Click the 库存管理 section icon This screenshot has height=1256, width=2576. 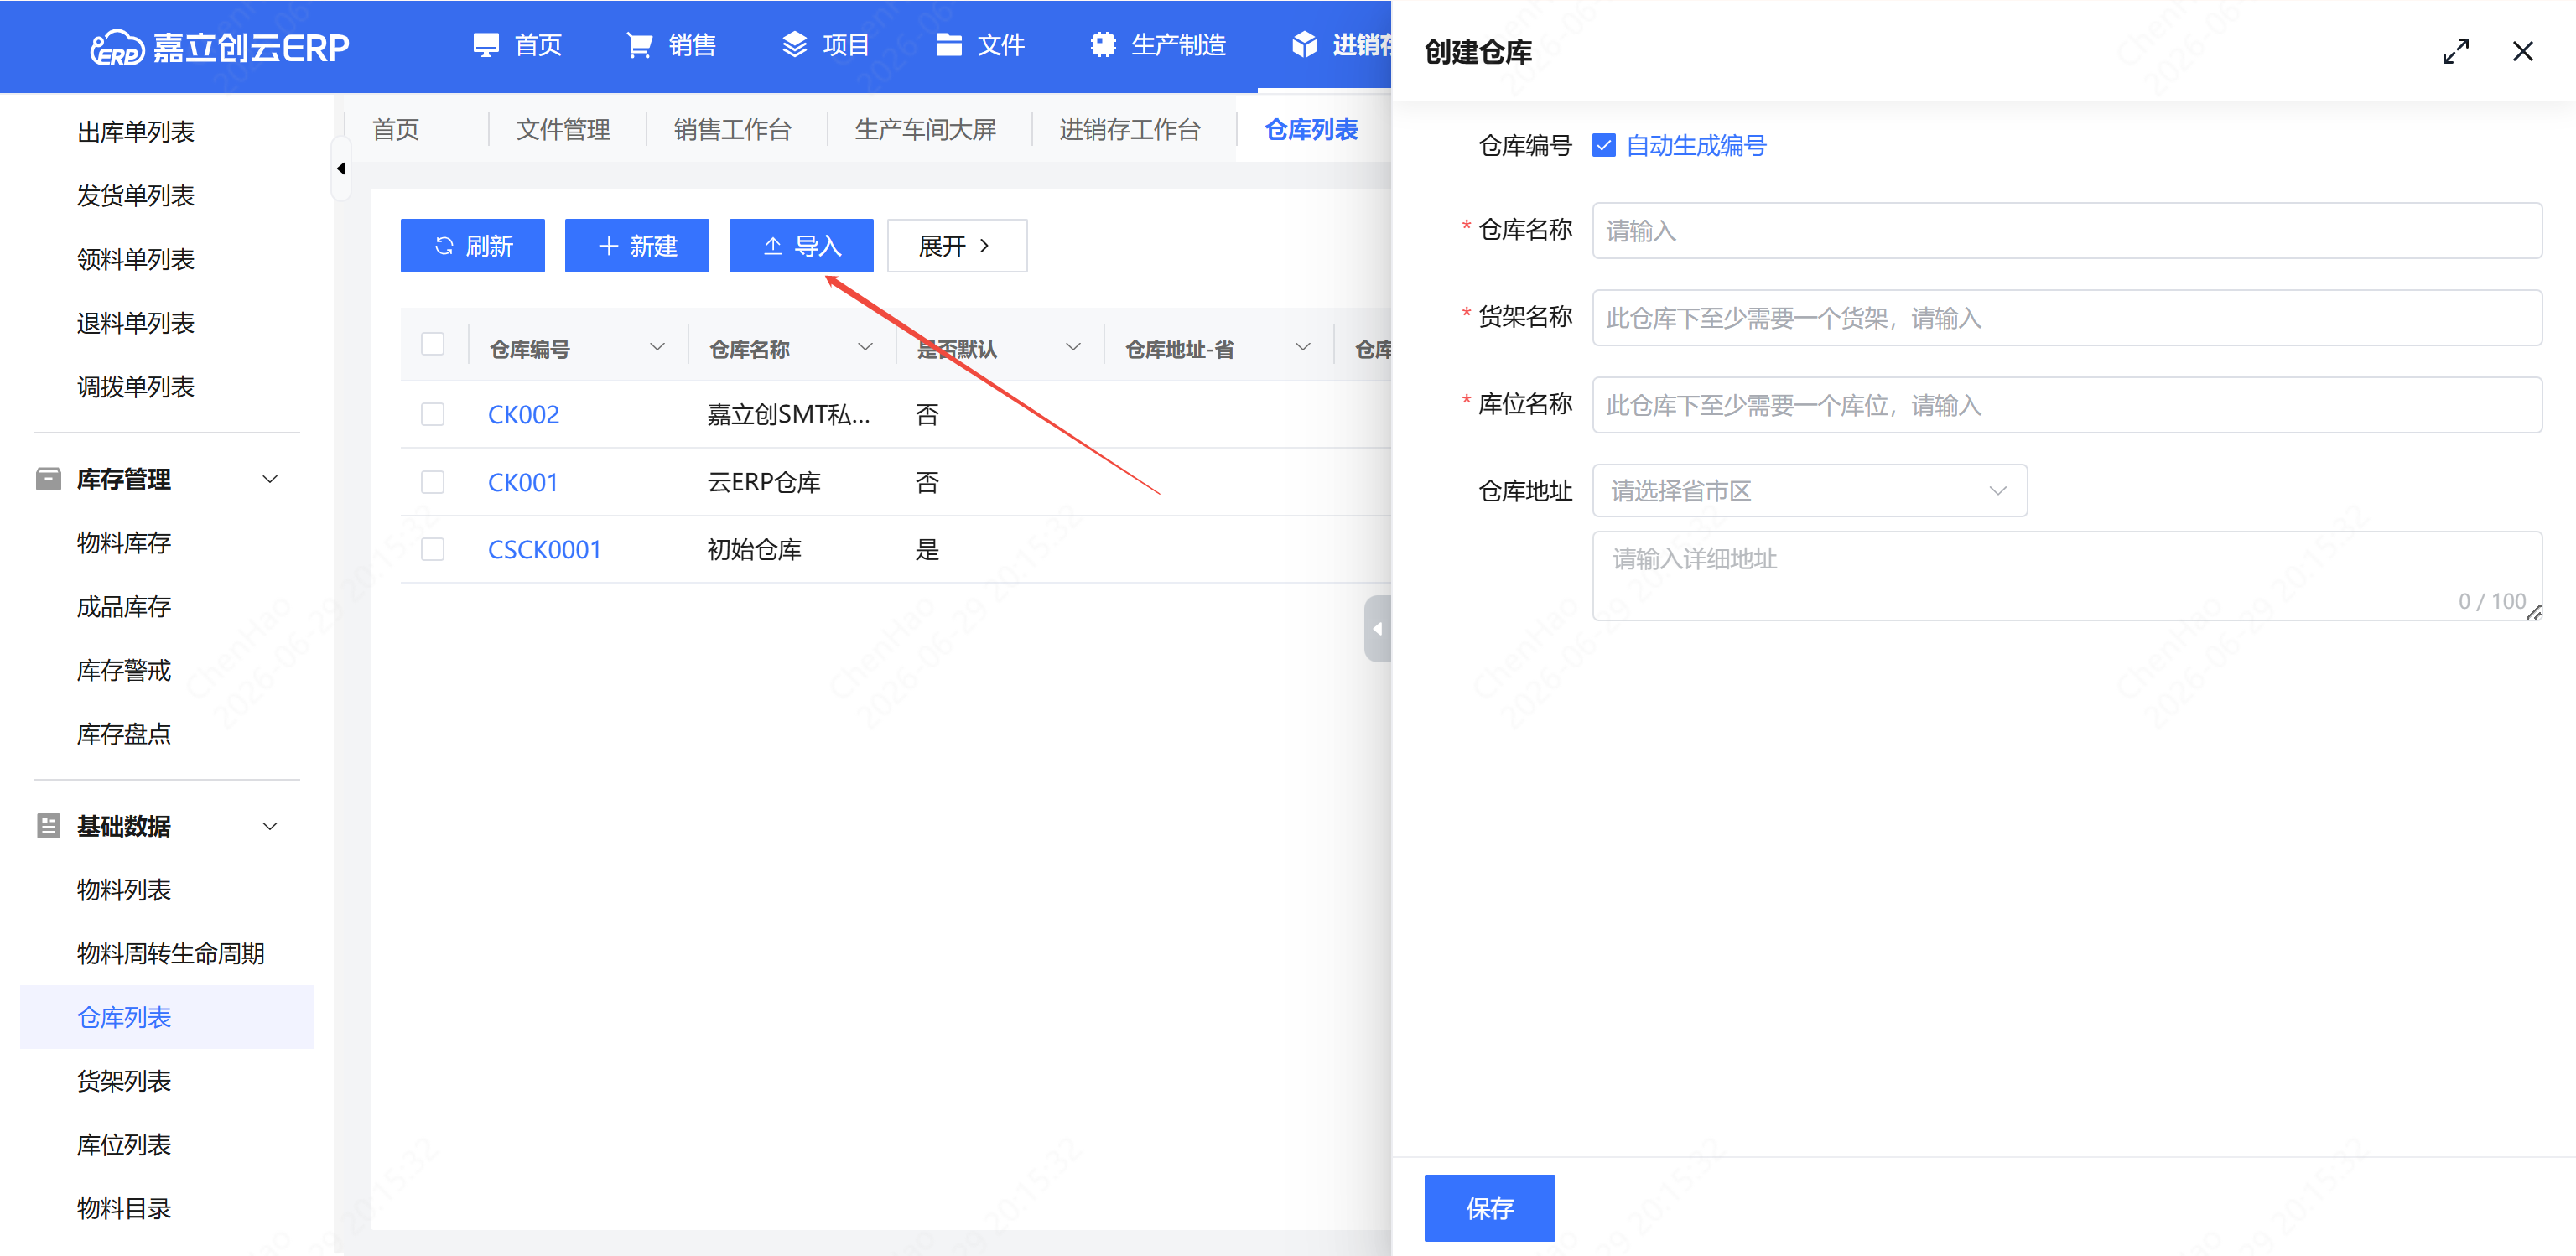(48, 479)
